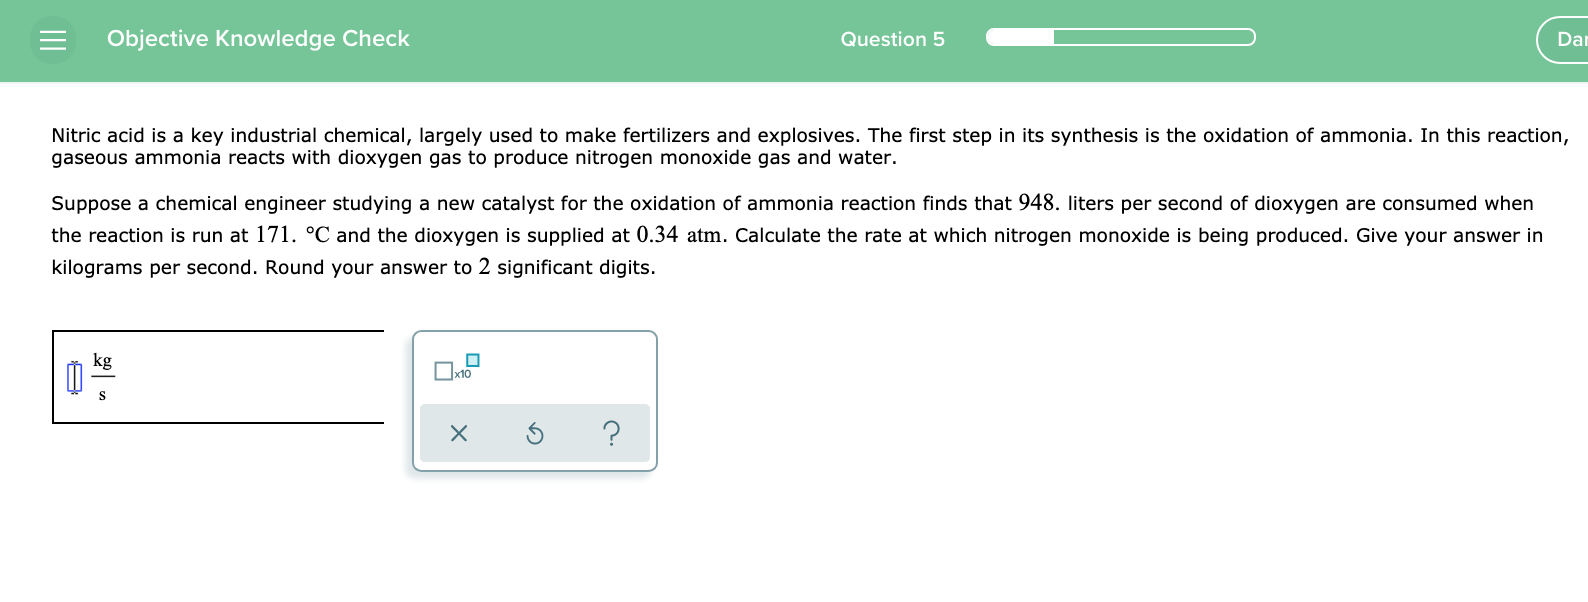Viewport: 1588px width, 602px height.
Task: Expand the answer template palette panel
Action: [x=535, y=400]
